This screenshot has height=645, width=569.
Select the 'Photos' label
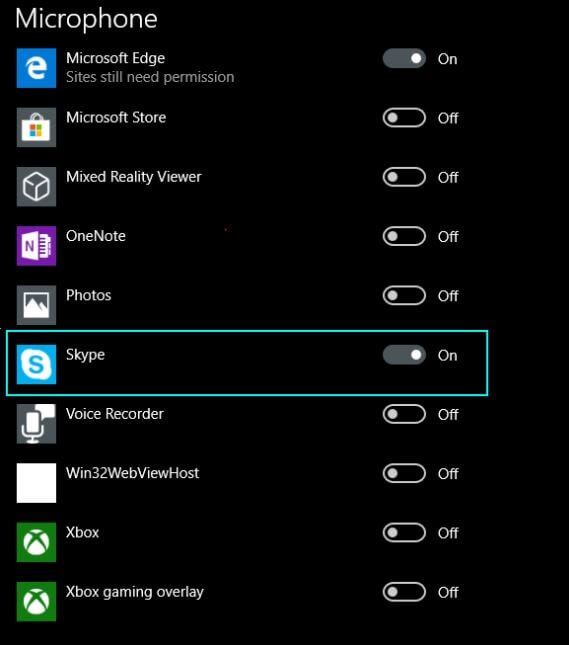[x=88, y=295]
